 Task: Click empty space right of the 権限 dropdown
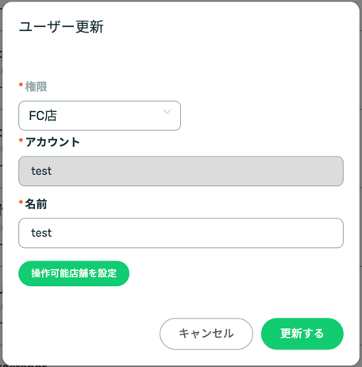[263, 116]
